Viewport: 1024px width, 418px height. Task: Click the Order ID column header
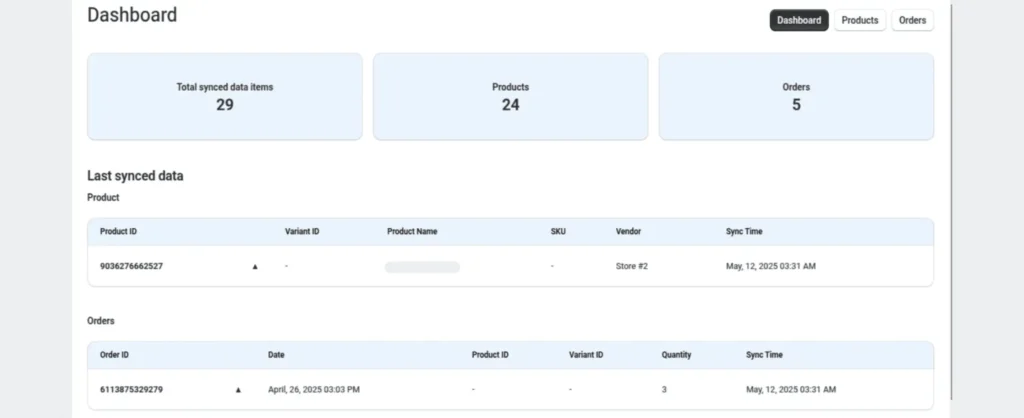pos(114,355)
